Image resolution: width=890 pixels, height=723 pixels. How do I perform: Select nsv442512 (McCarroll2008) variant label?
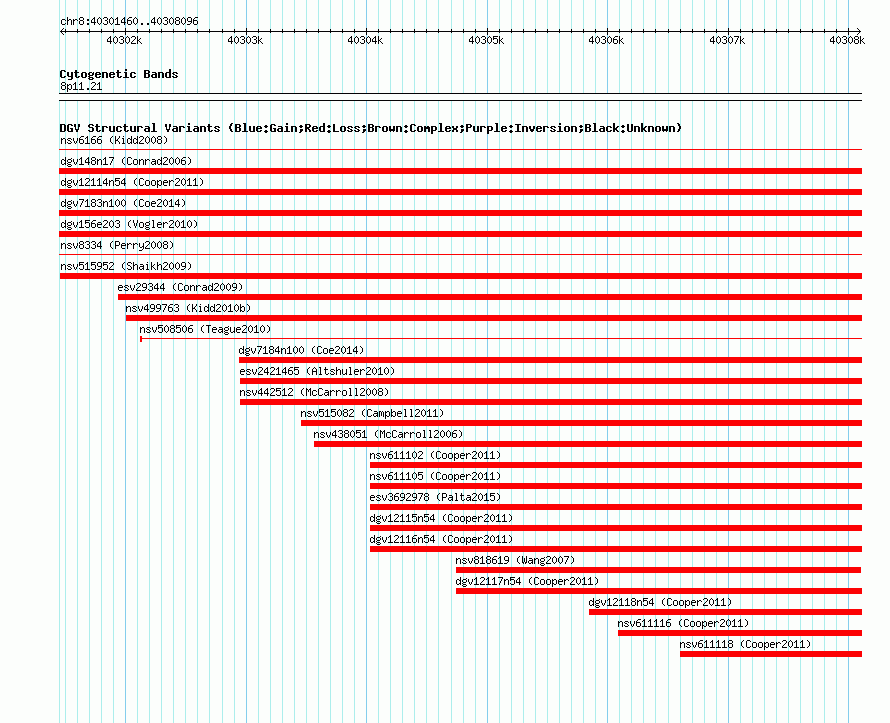click(x=314, y=392)
